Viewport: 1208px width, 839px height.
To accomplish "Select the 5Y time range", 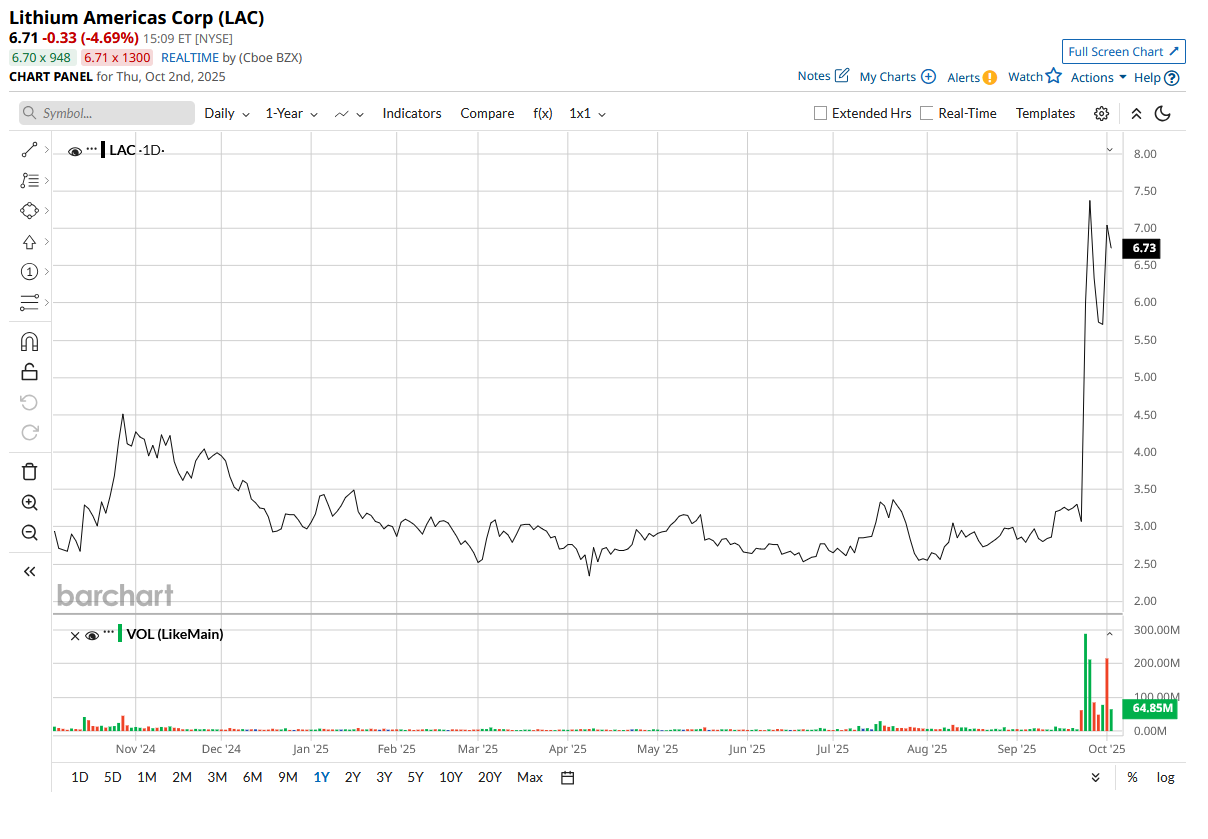I will click(x=415, y=777).
